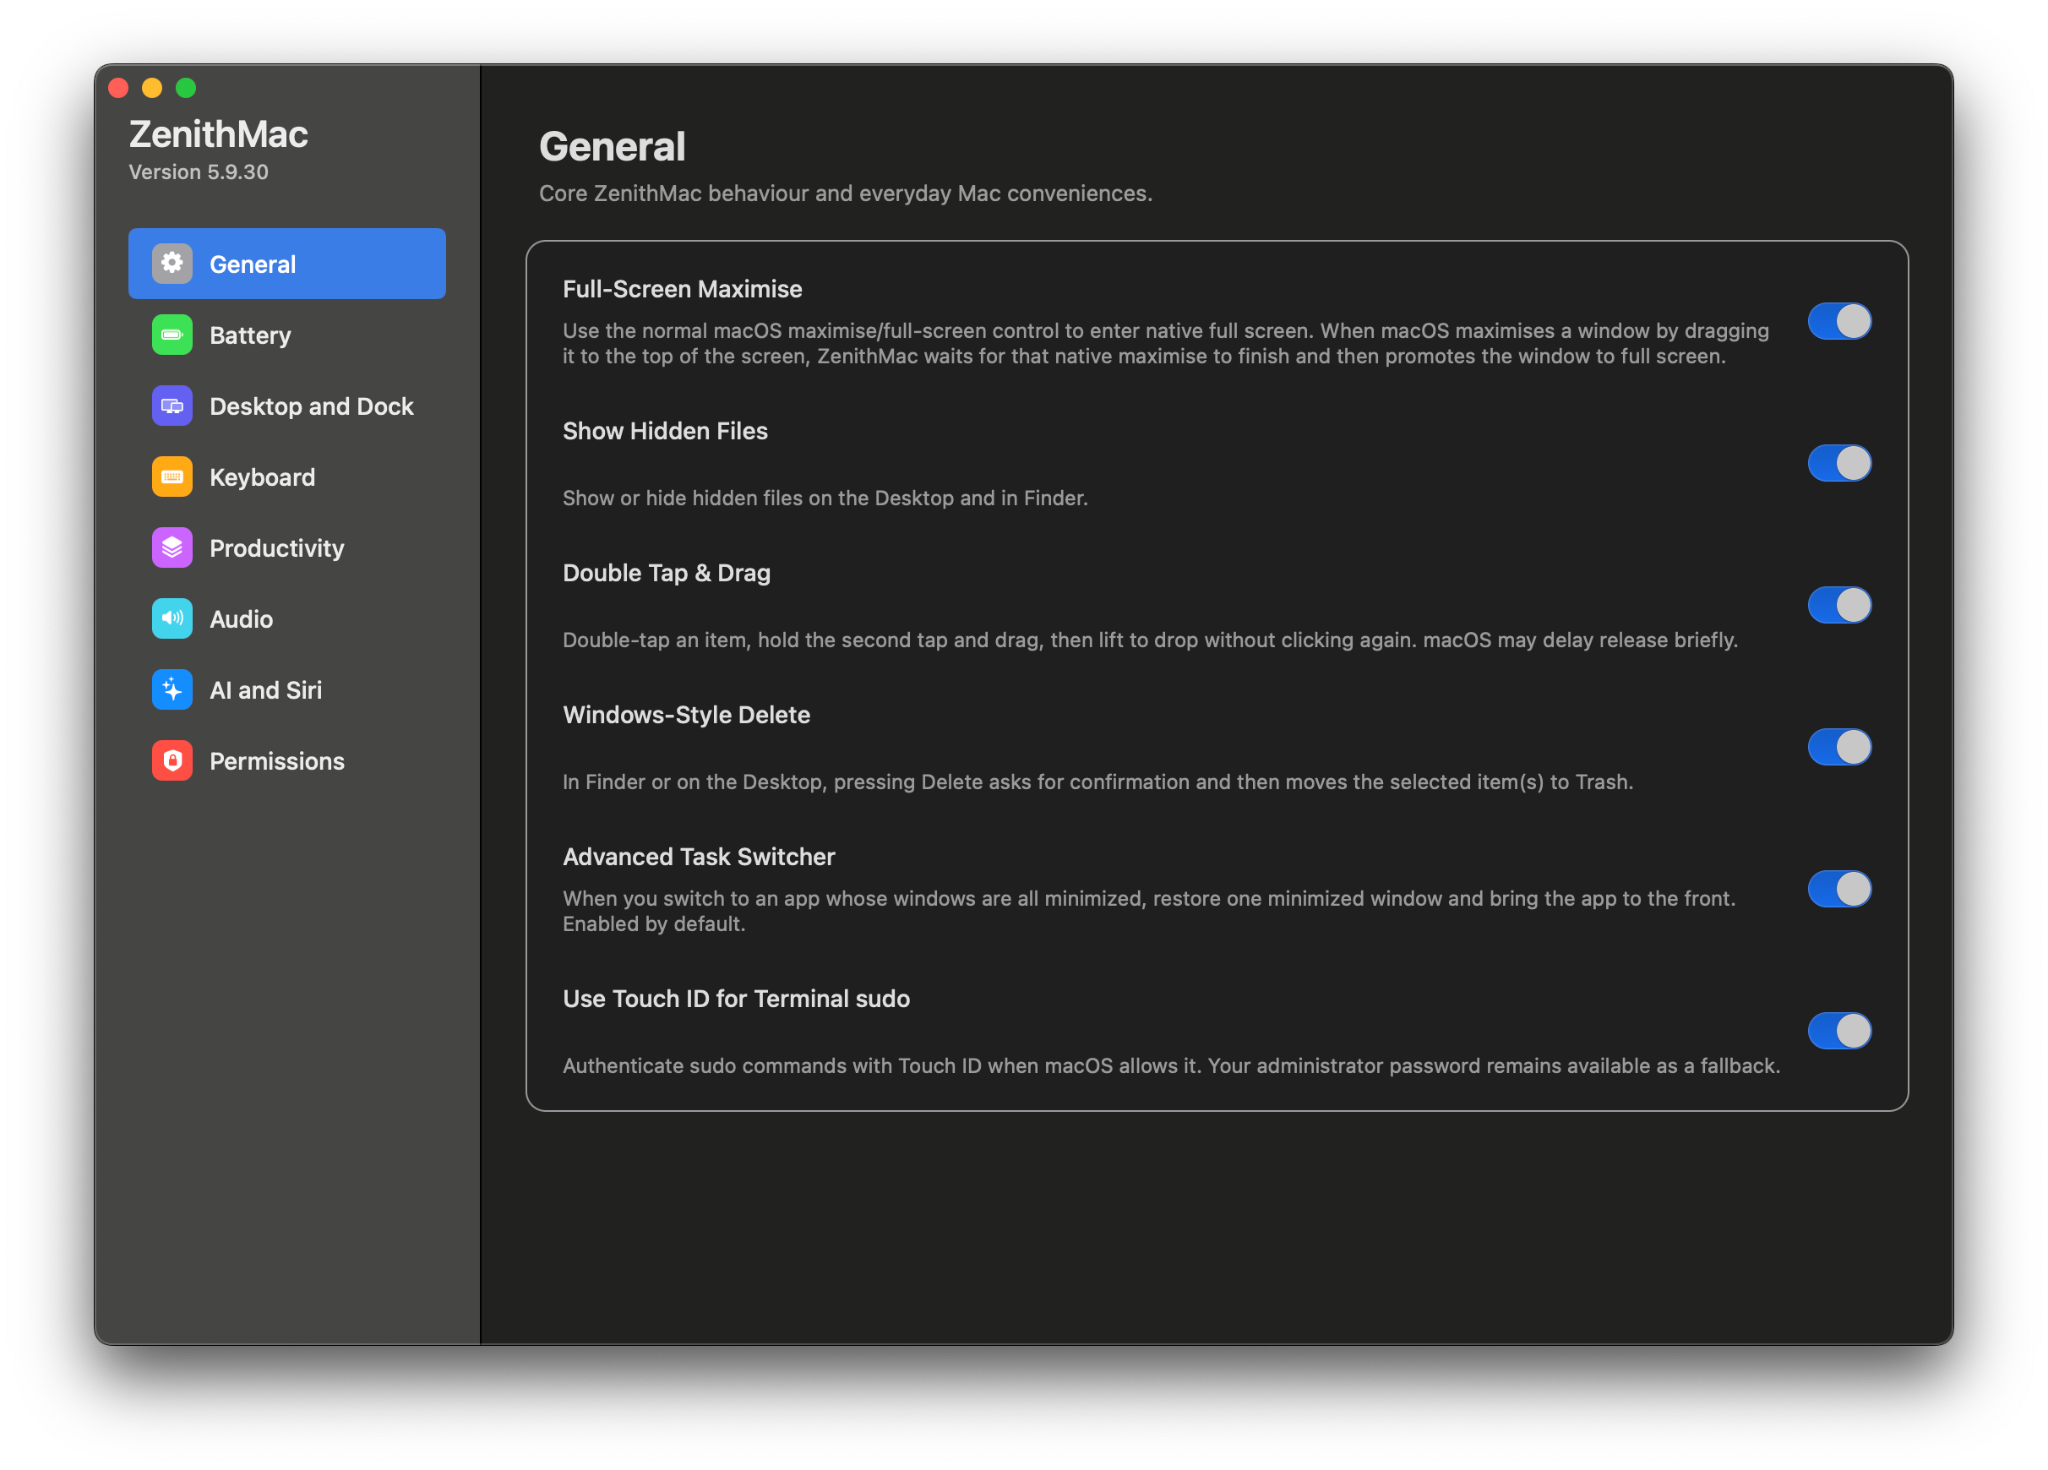Click the 'Version 5.9.30' text
The width and height of the screenshot is (2048, 1470).
coord(198,172)
